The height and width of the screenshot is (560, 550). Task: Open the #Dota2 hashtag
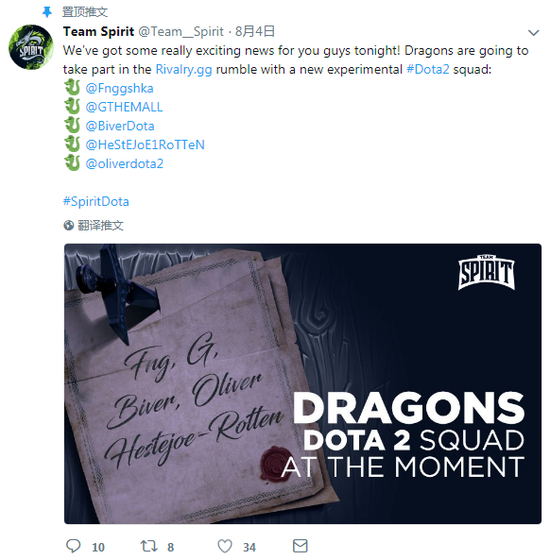(428, 69)
